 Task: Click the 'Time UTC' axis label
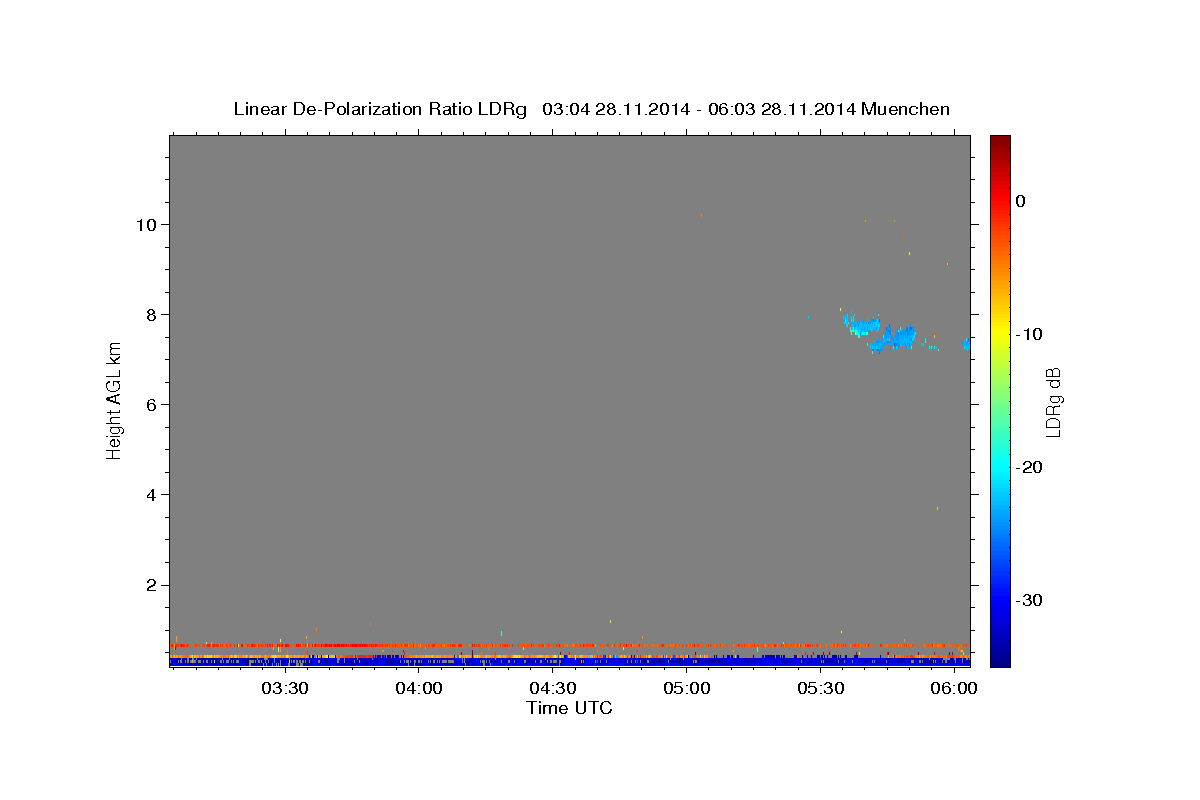569,708
